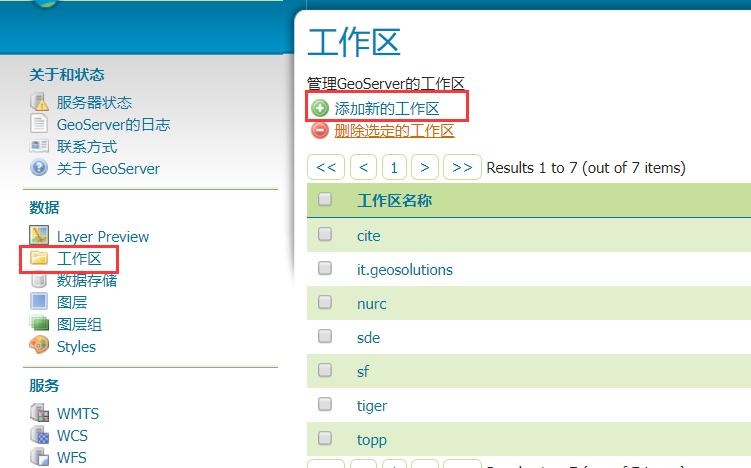Check the sf workspace checkbox
This screenshot has width=751, height=468.
click(325, 370)
